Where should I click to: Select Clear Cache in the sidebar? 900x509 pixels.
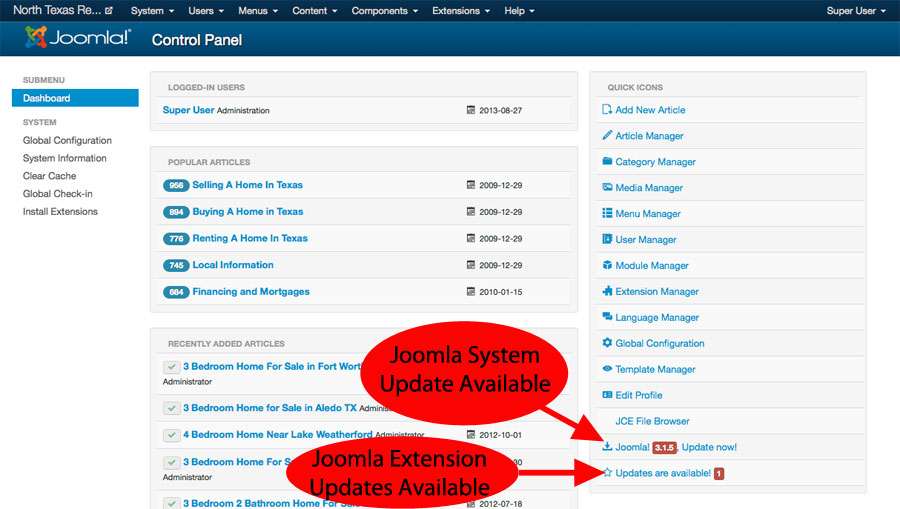pyautogui.click(x=49, y=176)
